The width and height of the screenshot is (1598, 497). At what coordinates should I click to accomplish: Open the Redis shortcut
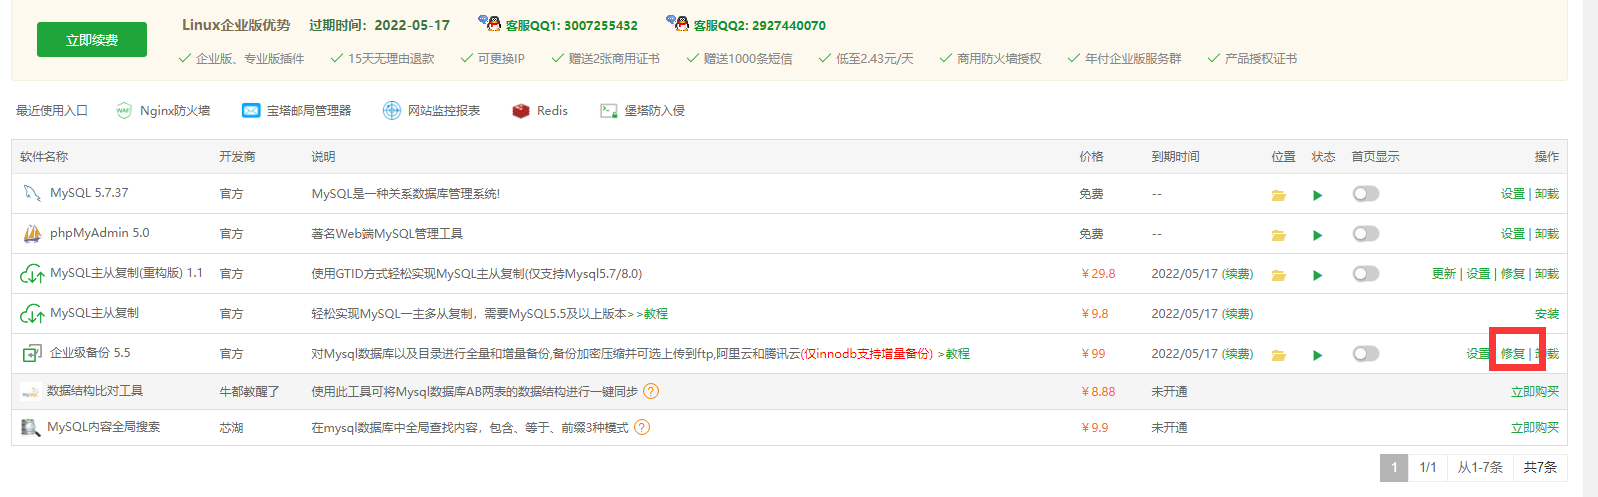pos(540,111)
